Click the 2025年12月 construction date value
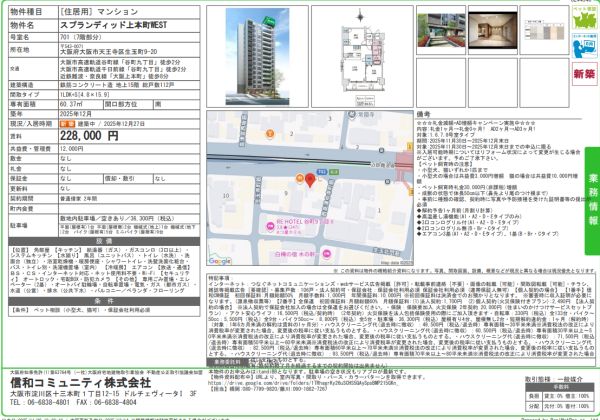600x420 pixels. pos(75,114)
